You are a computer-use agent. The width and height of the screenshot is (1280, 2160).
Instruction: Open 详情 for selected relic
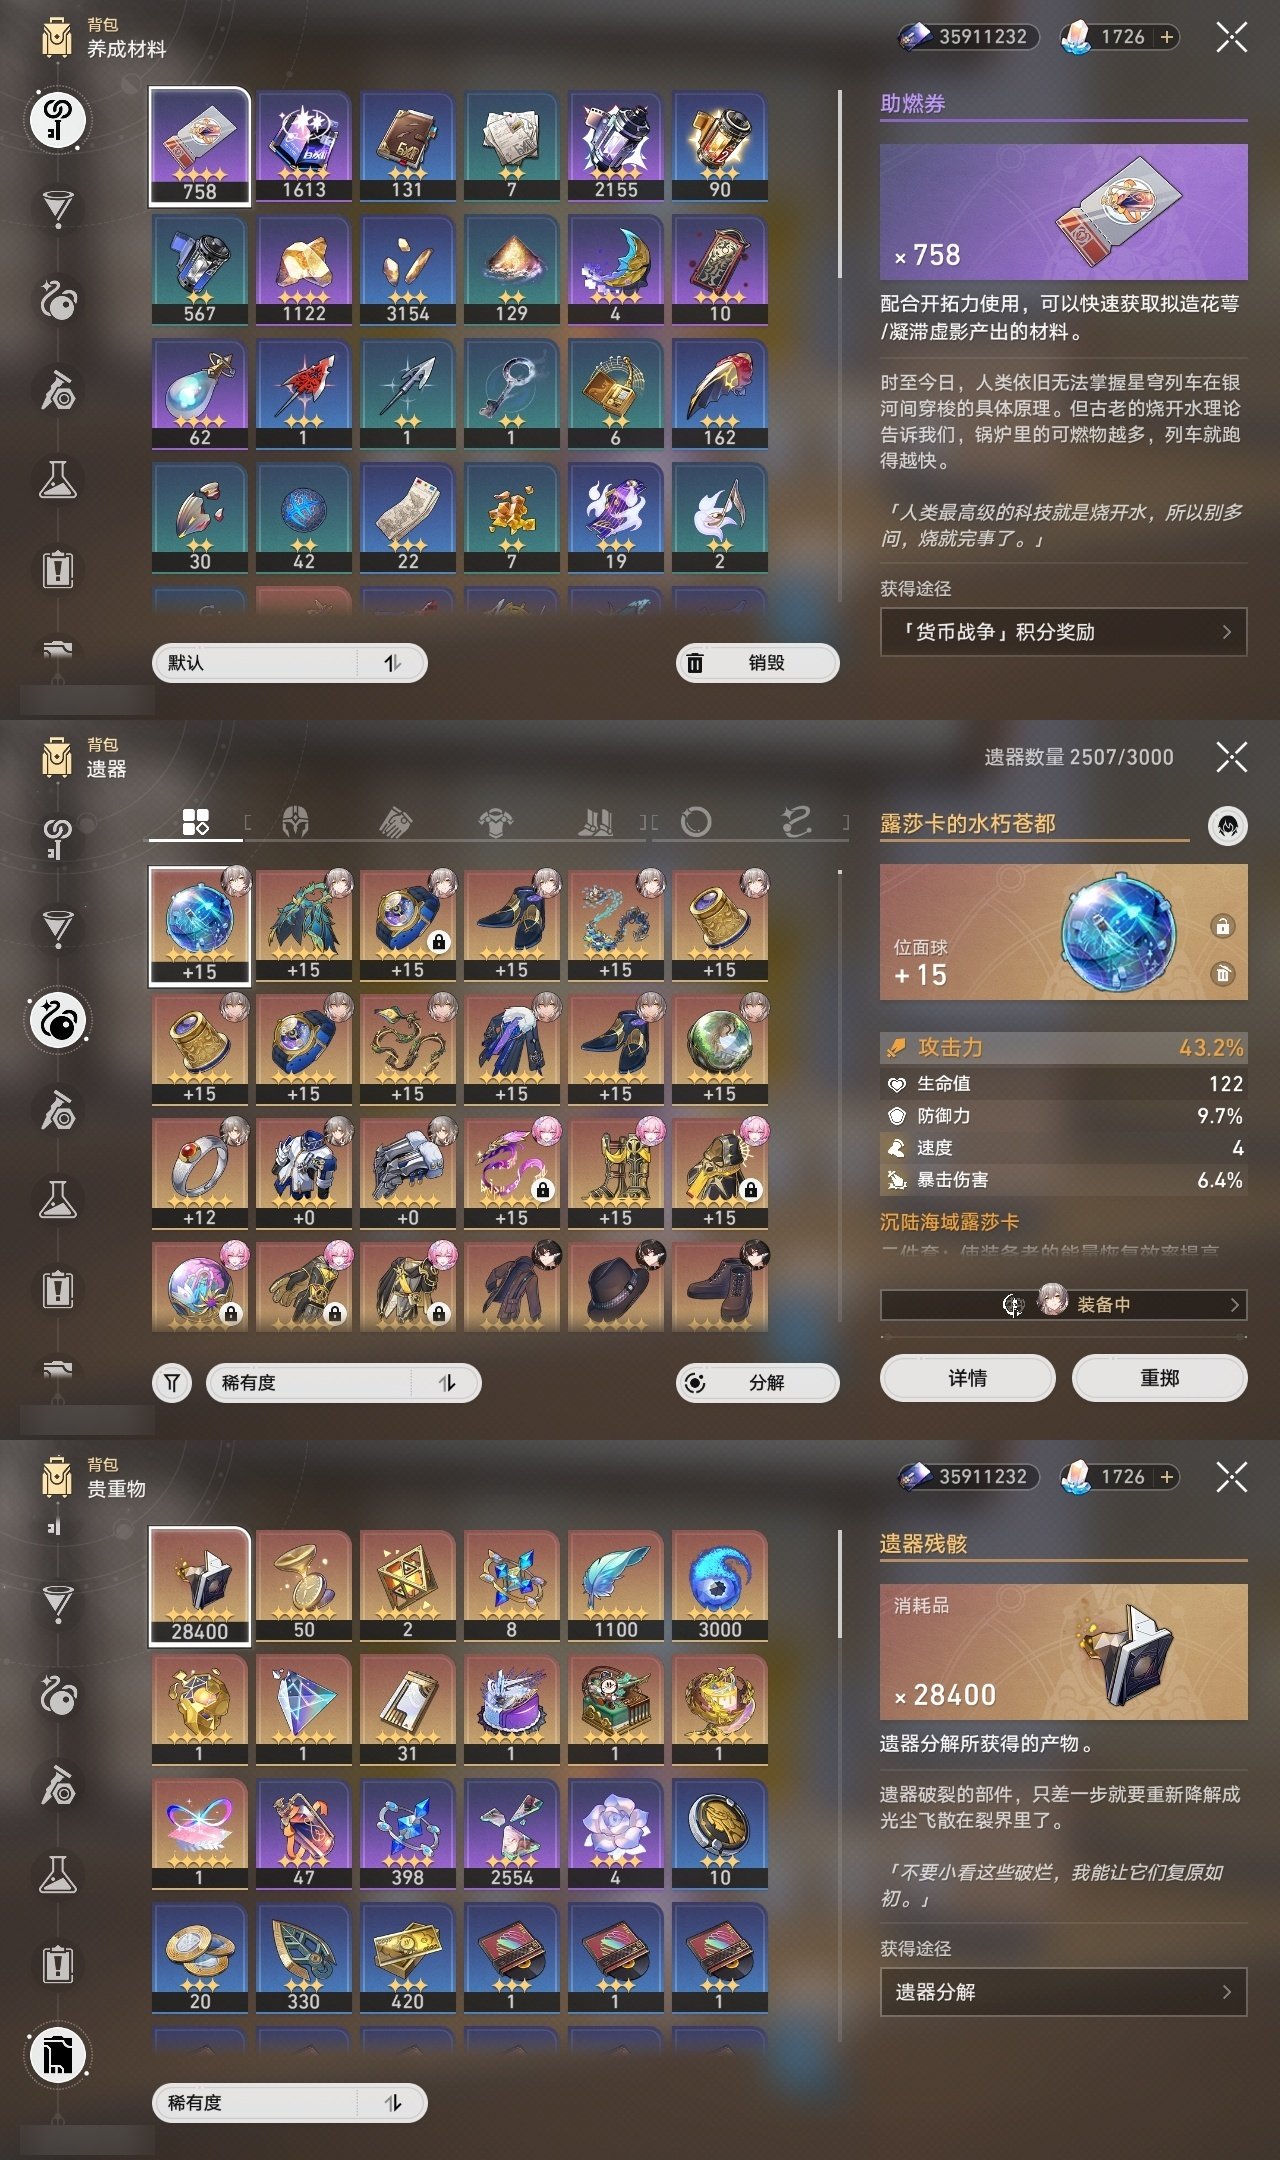(x=967, y=1378)
